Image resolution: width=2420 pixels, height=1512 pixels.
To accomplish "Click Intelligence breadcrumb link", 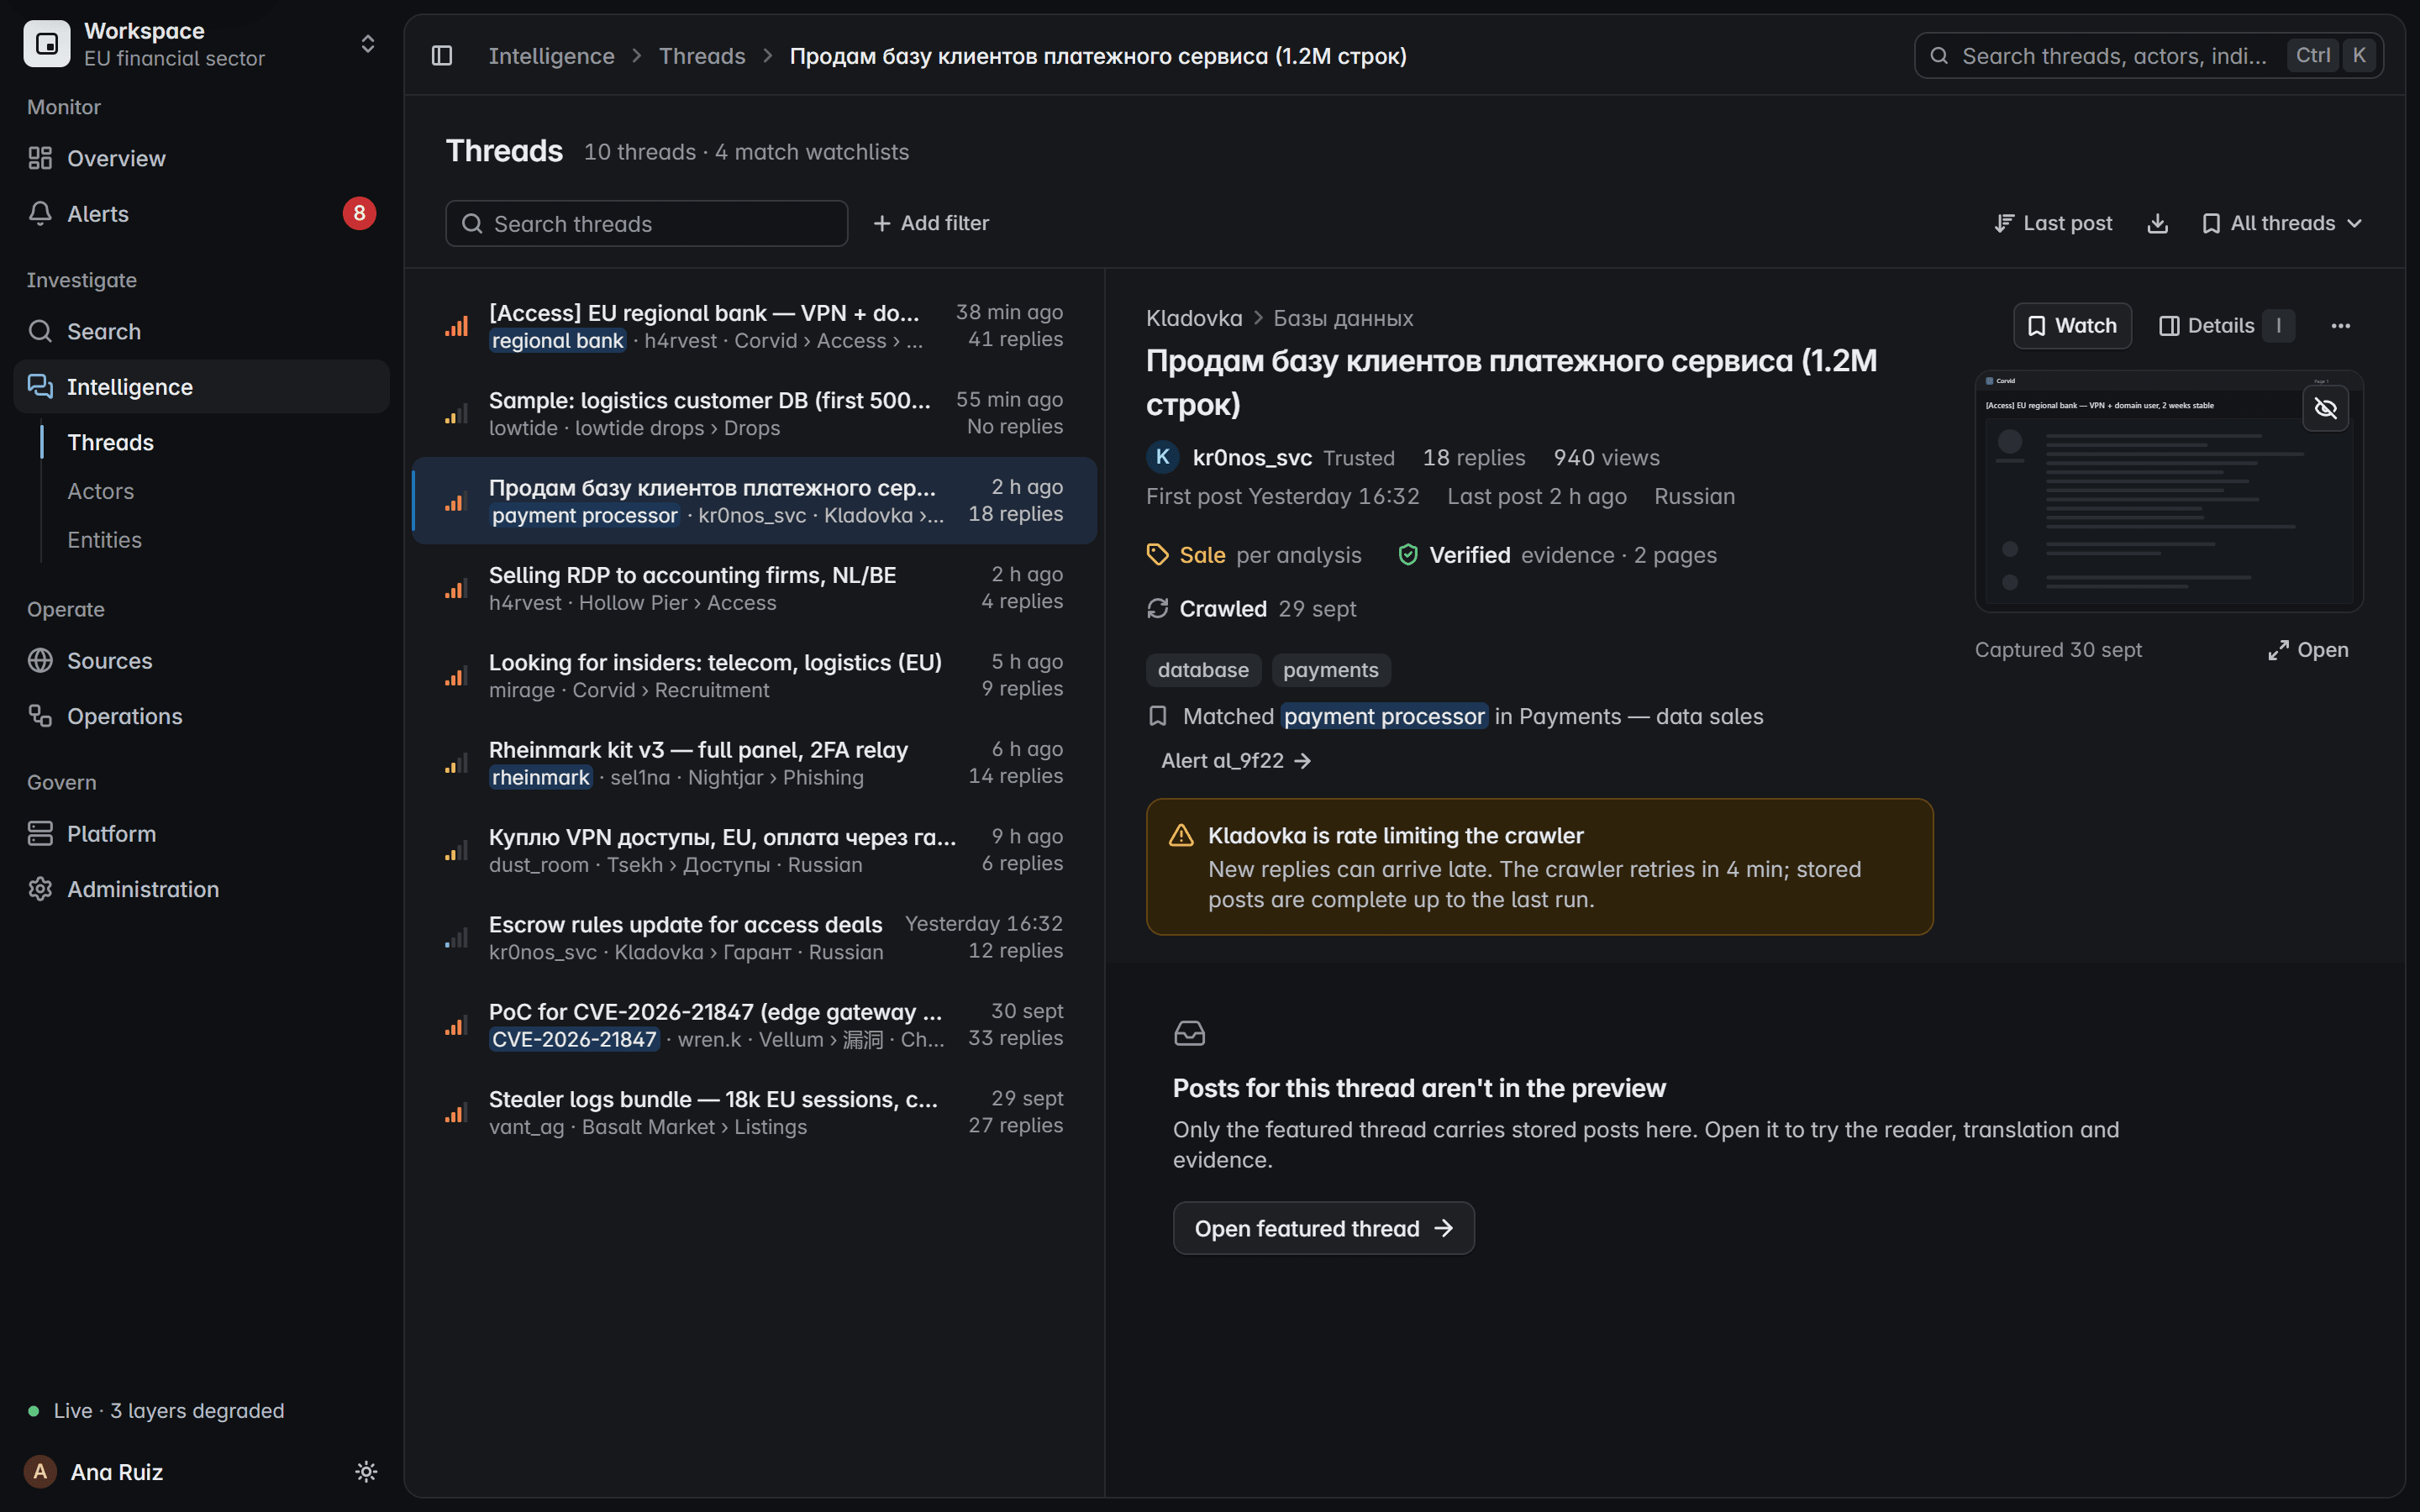I will click(551, 56).
